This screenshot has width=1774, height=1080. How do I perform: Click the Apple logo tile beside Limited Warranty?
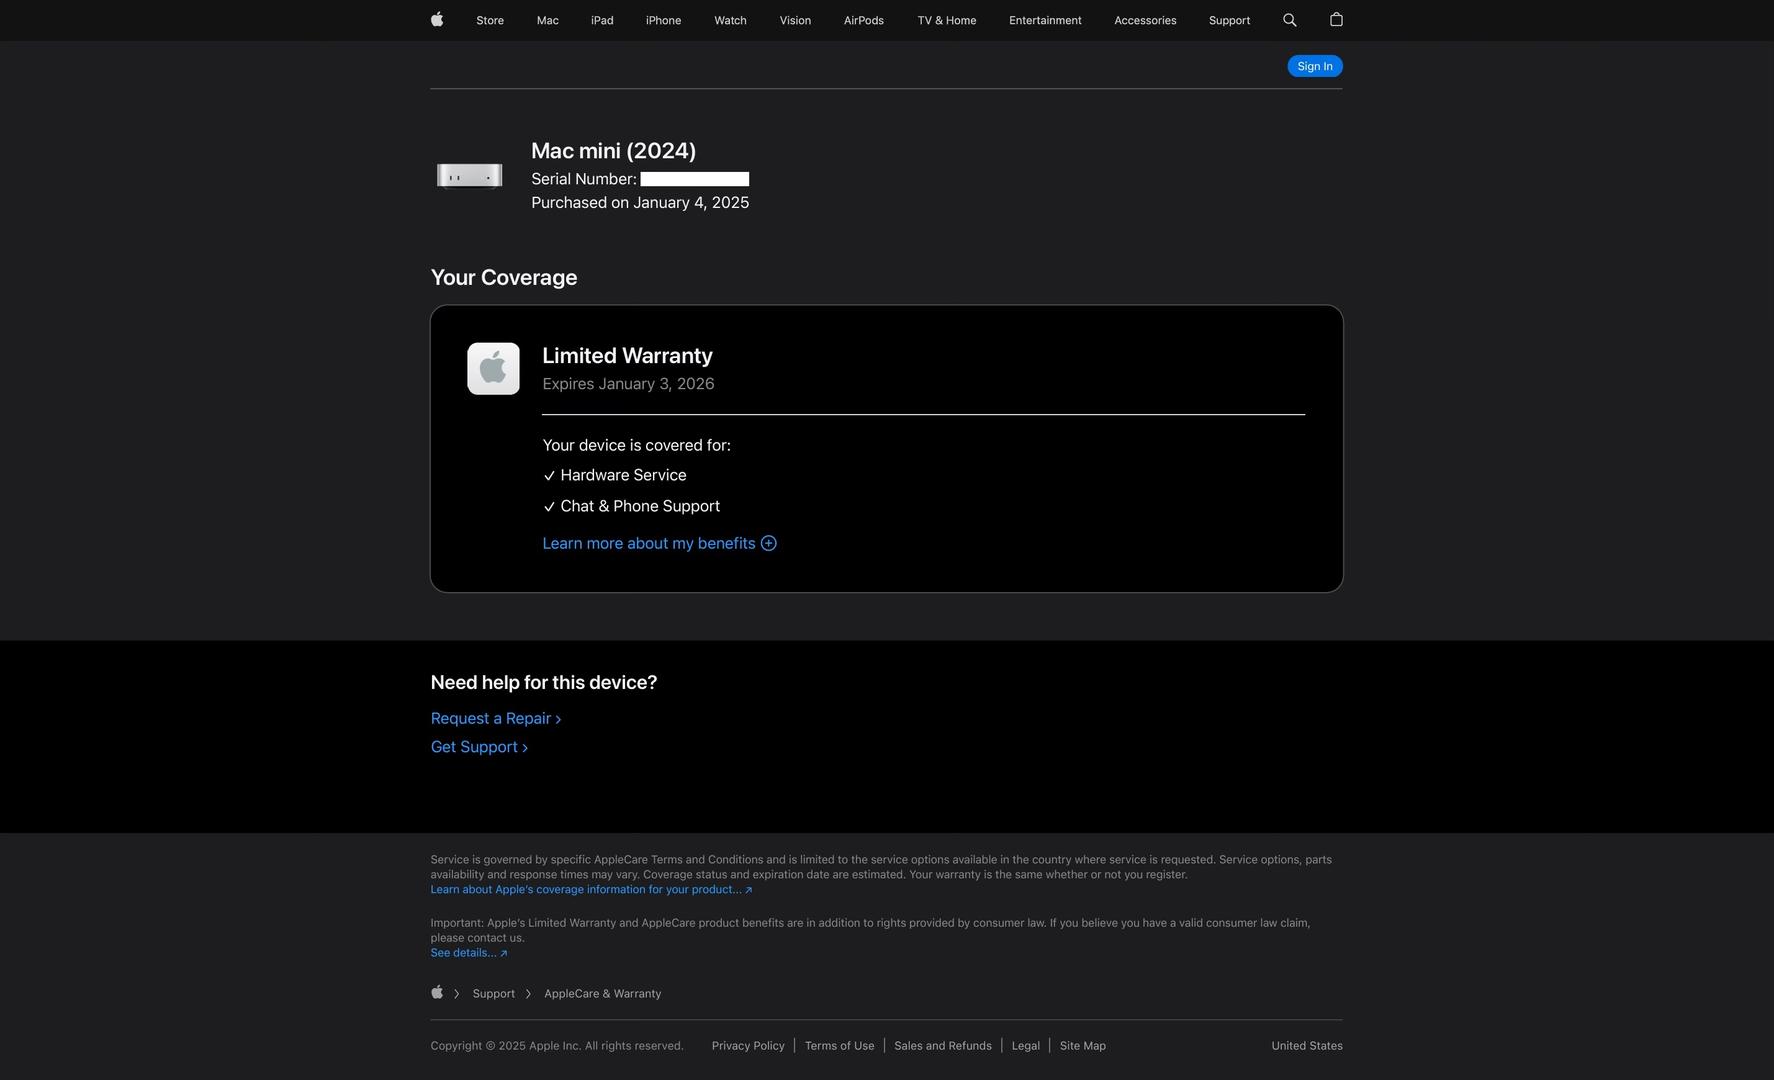[493, 369]
